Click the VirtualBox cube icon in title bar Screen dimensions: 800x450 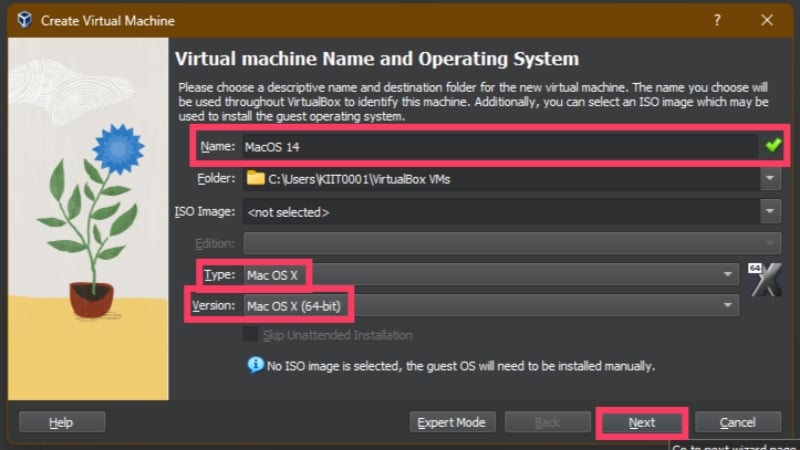24,20
